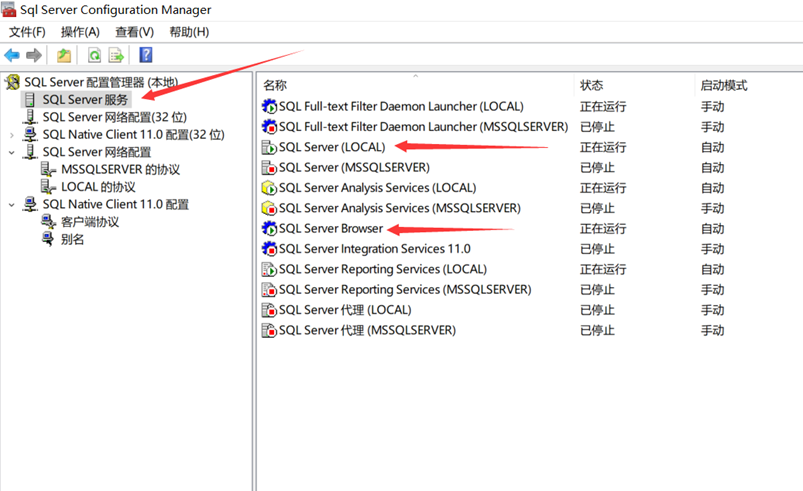803x491 pixels.
Task: Click the Up one level toolbar icon
Action: click(x=64, y=55)
